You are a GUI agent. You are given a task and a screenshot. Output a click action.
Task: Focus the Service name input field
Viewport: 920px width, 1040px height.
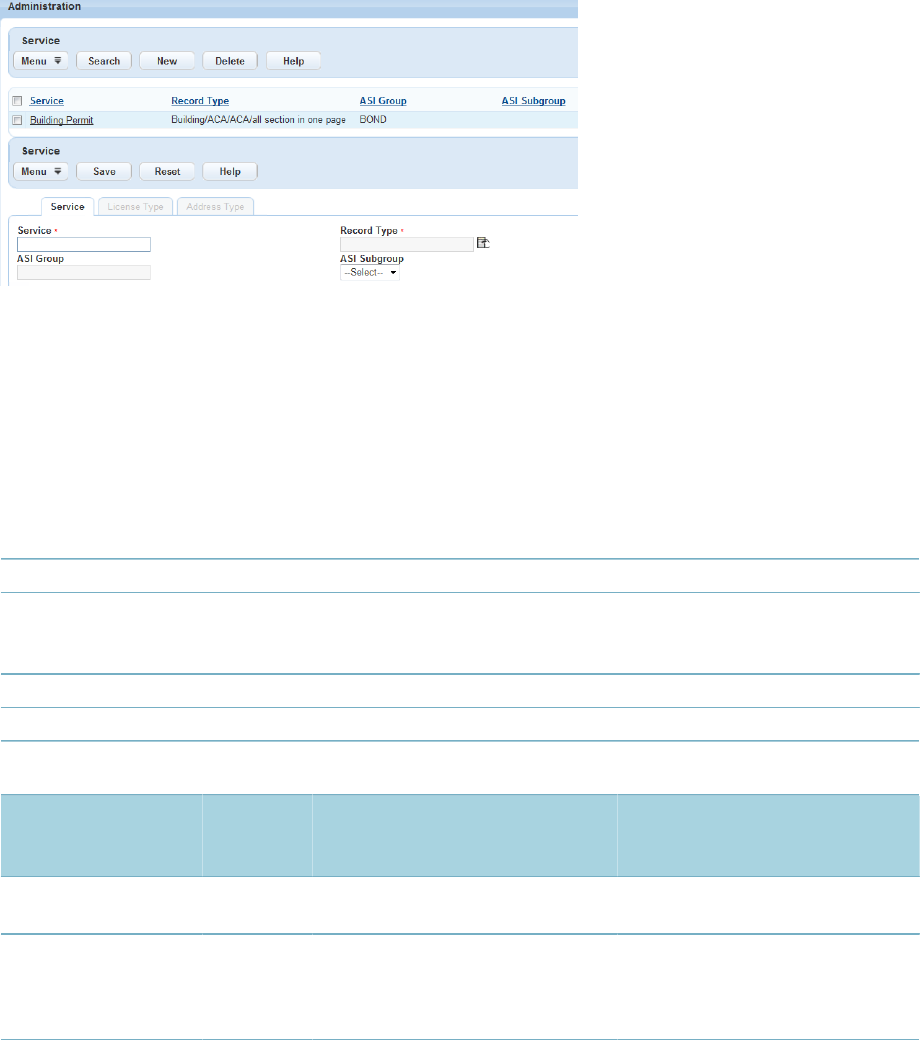pyautogui.click(x=84, y=245)
